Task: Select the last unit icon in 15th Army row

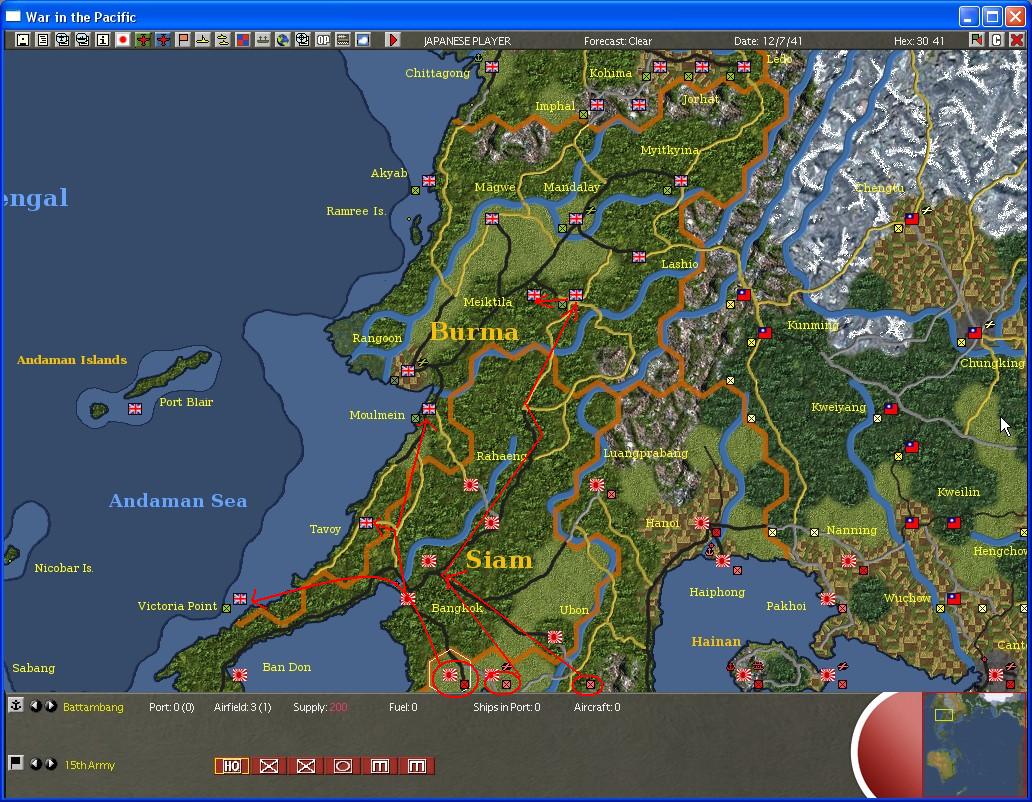Action: [417, 766]
